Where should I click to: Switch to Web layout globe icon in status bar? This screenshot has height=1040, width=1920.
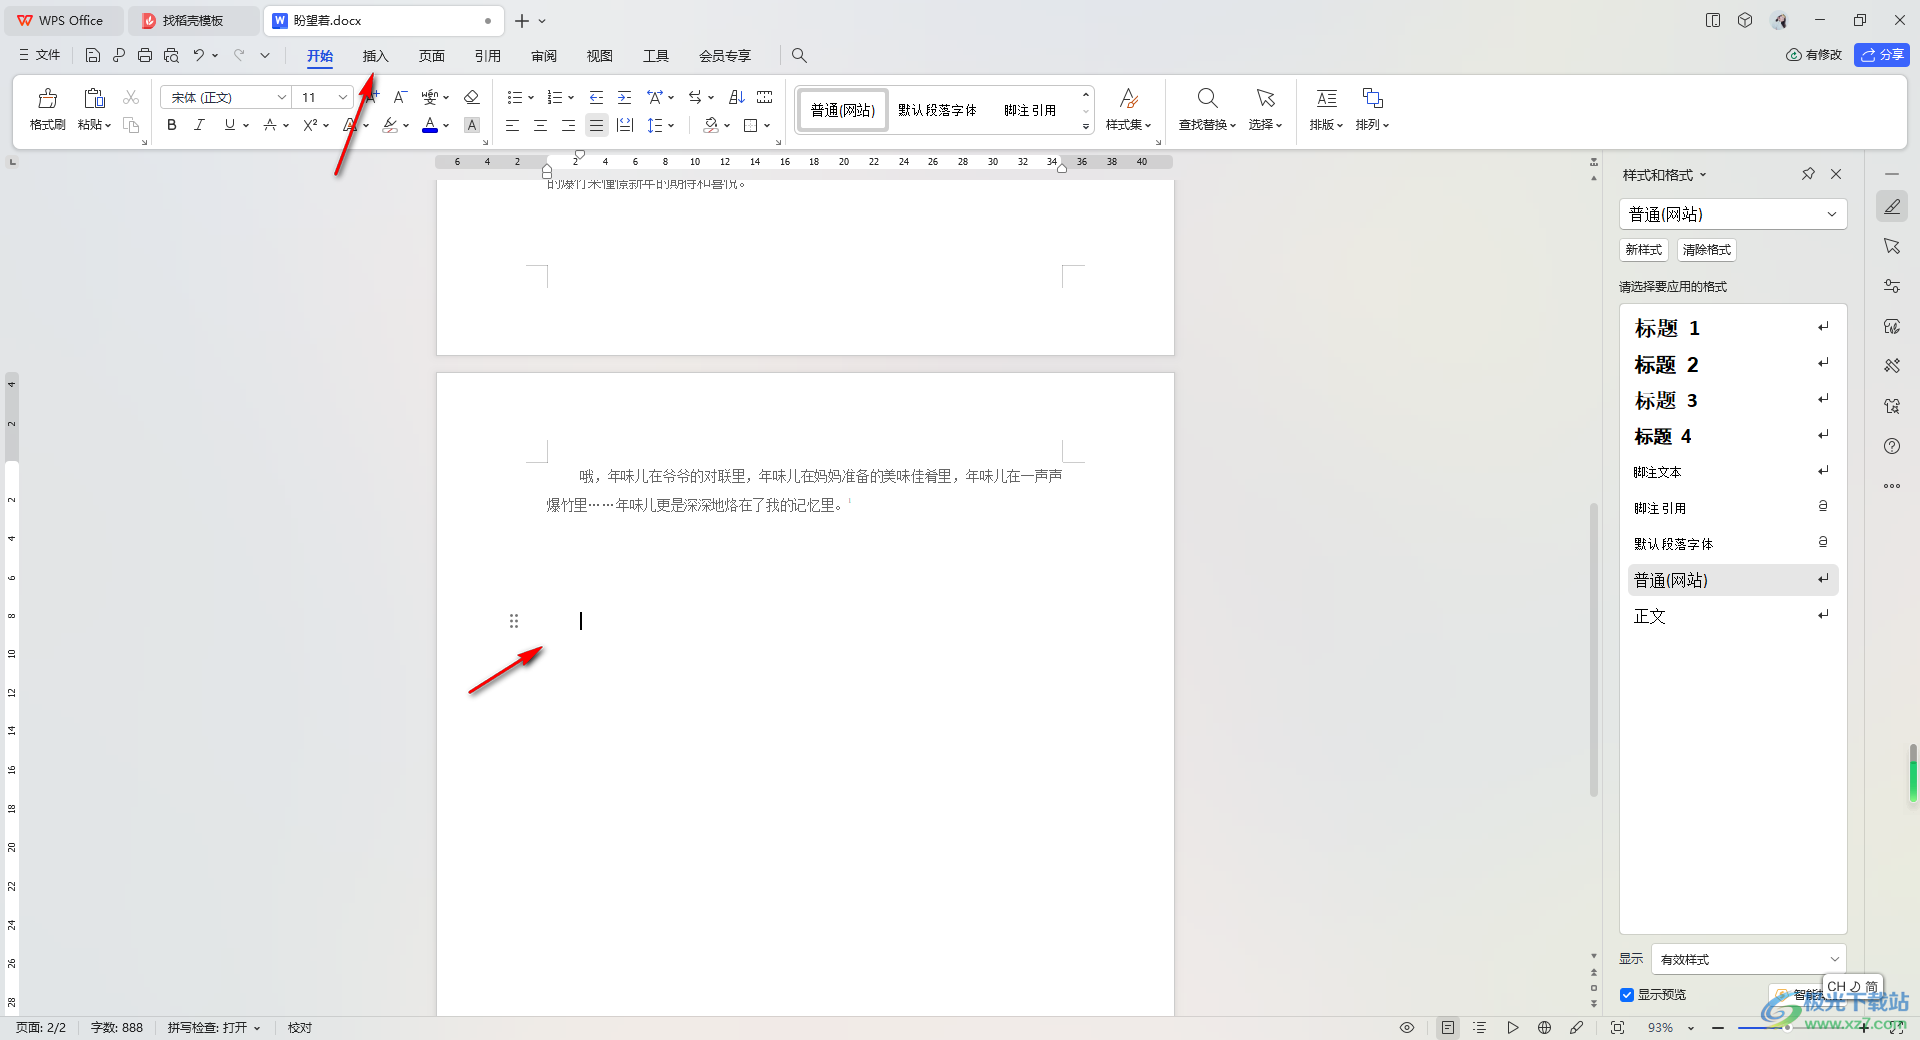(1544, 1027)
